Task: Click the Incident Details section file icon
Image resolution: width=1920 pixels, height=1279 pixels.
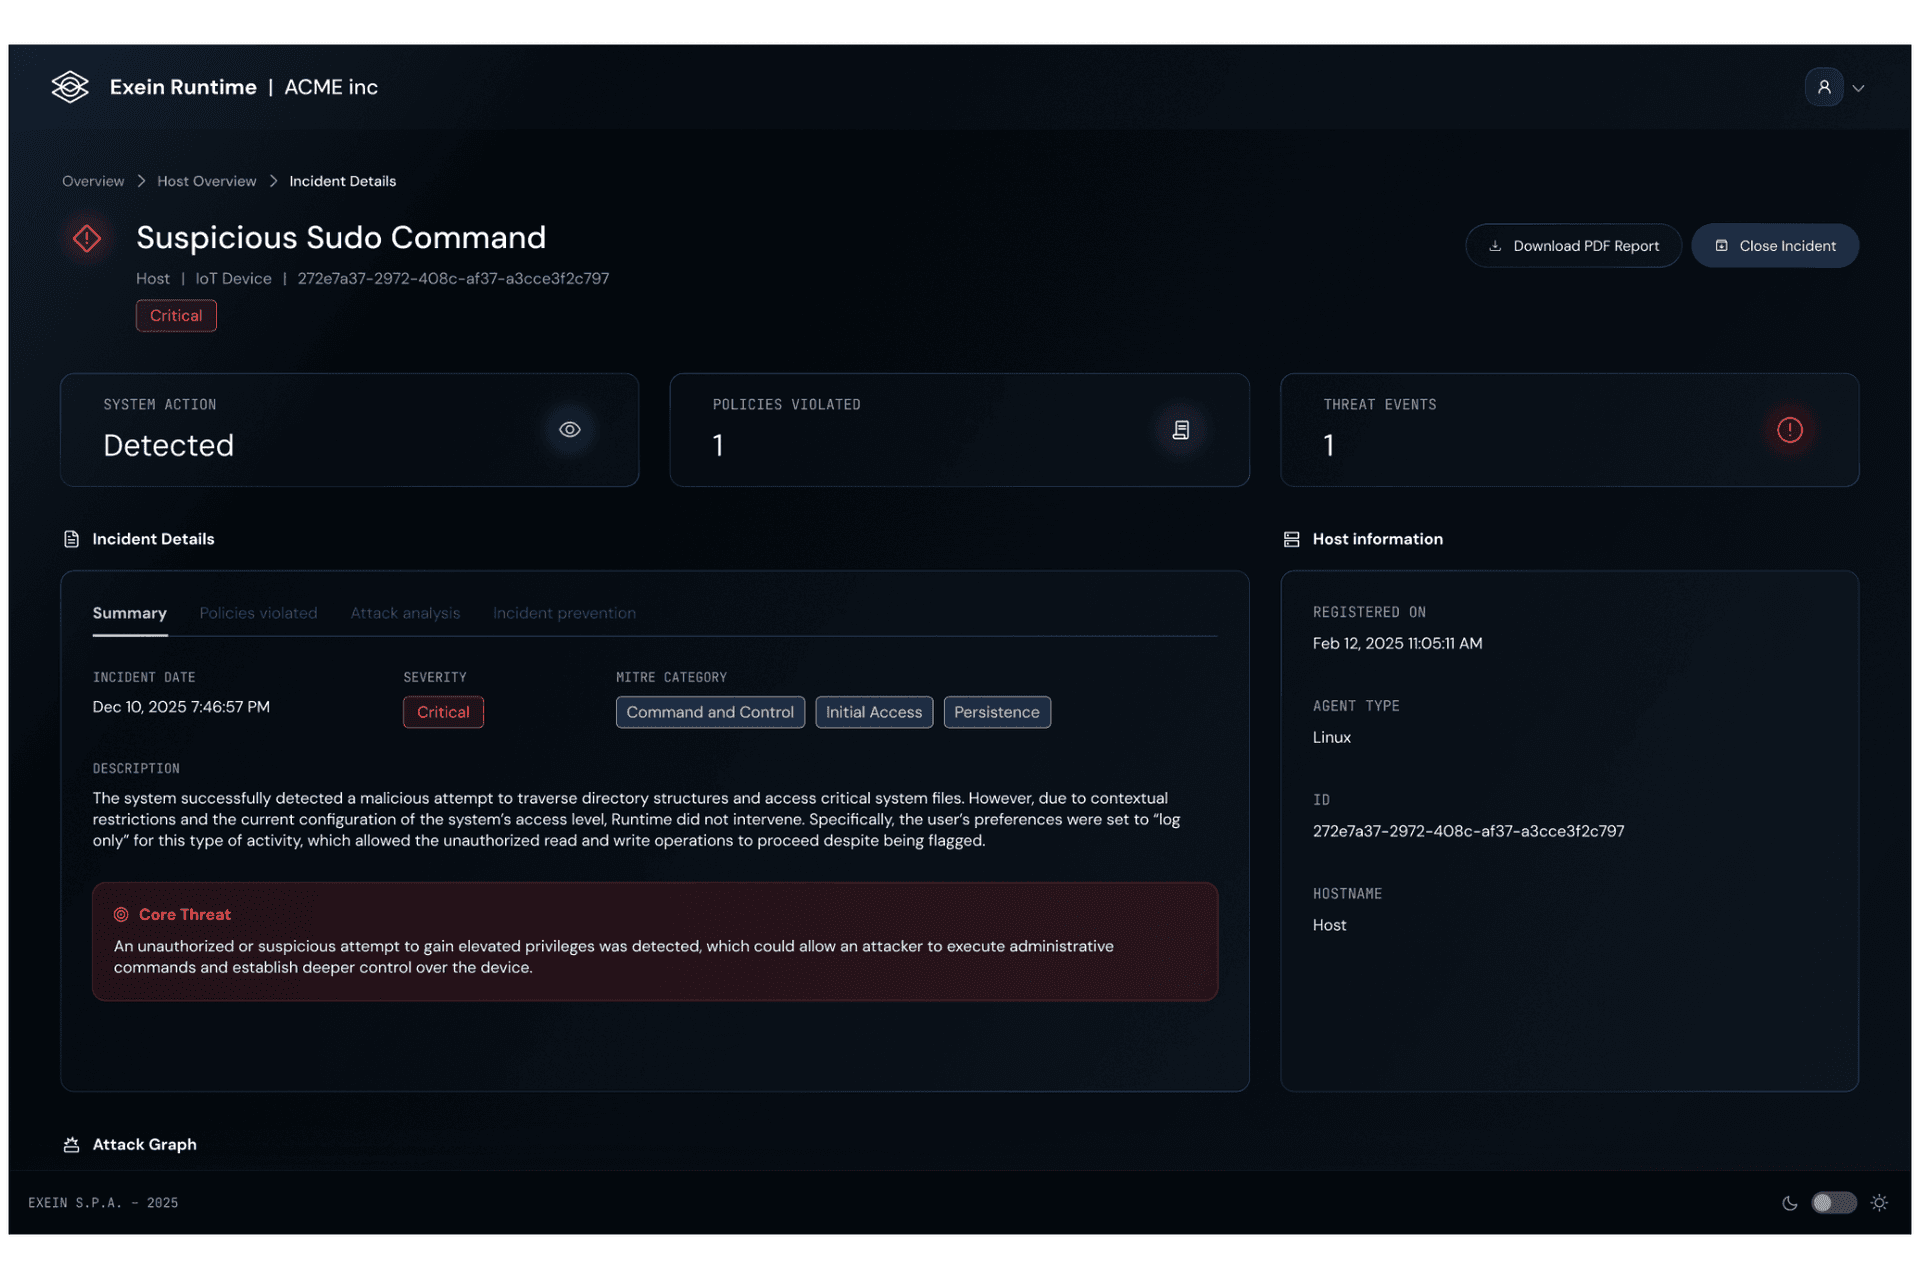Action: (71, 540)
